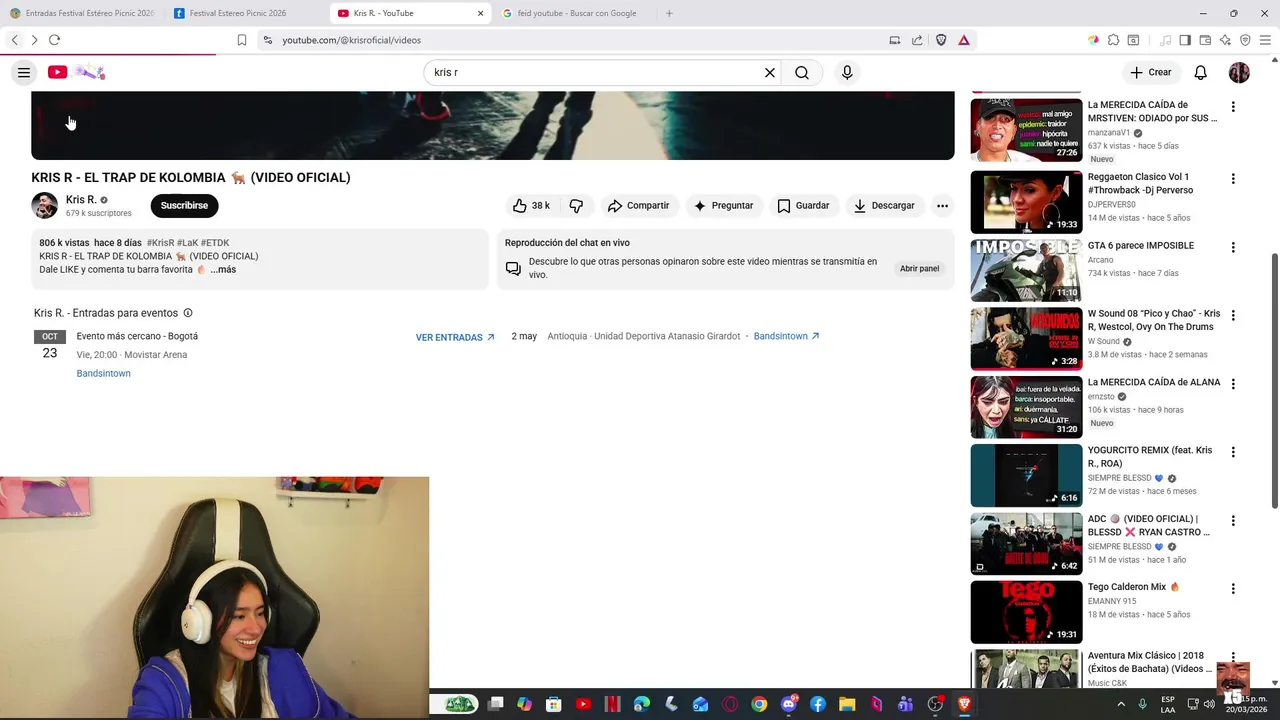The height and width of the screenshot is (720, 1280).
Task: Open site information icon in address bar
Action: (x=267, y=40)
